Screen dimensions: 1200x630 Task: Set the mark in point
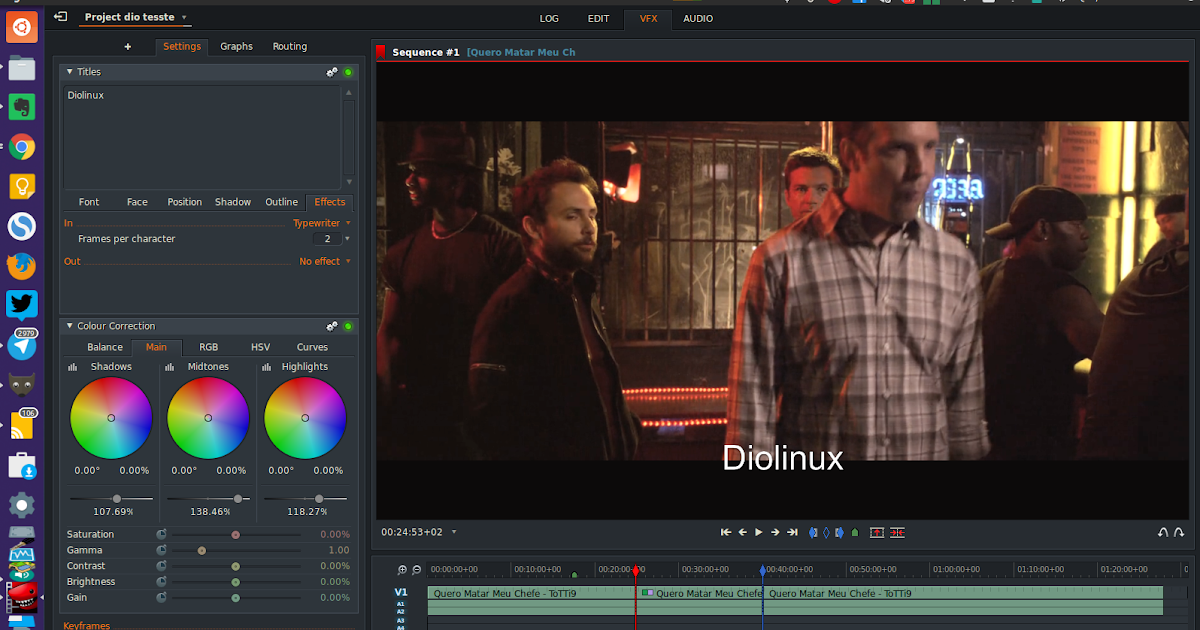pos(813,533)
